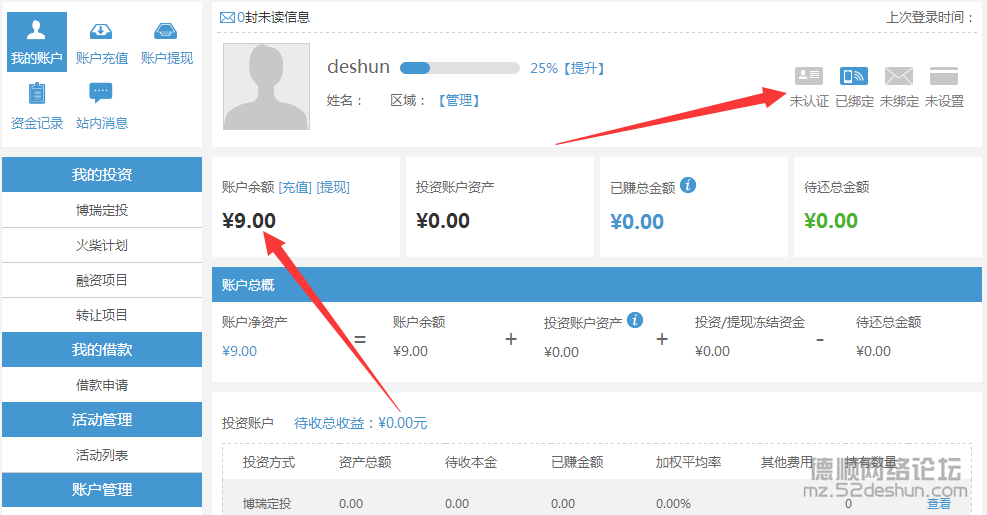Click the 资产总额 column header
Screen dimensions: 987x515
click(x=365, y=463)
